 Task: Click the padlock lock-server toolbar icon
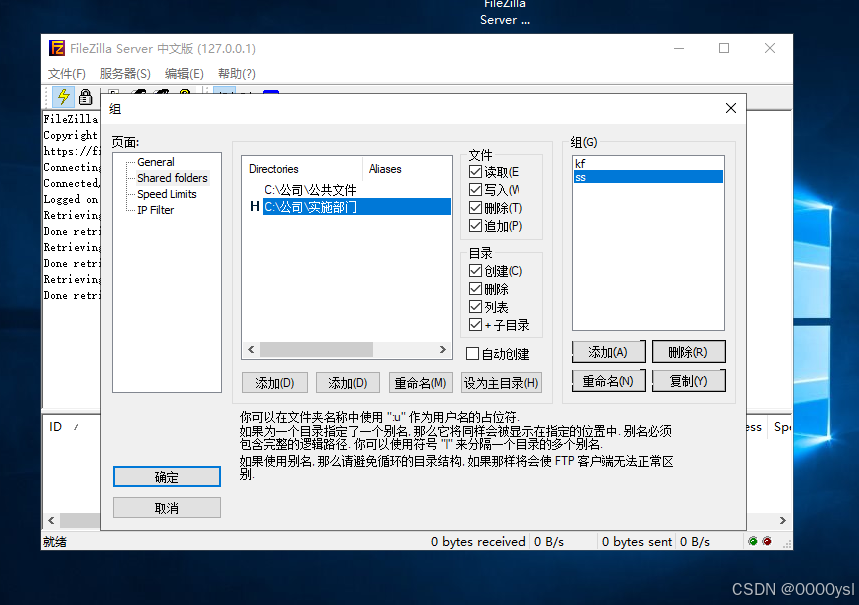click(85, 97)
